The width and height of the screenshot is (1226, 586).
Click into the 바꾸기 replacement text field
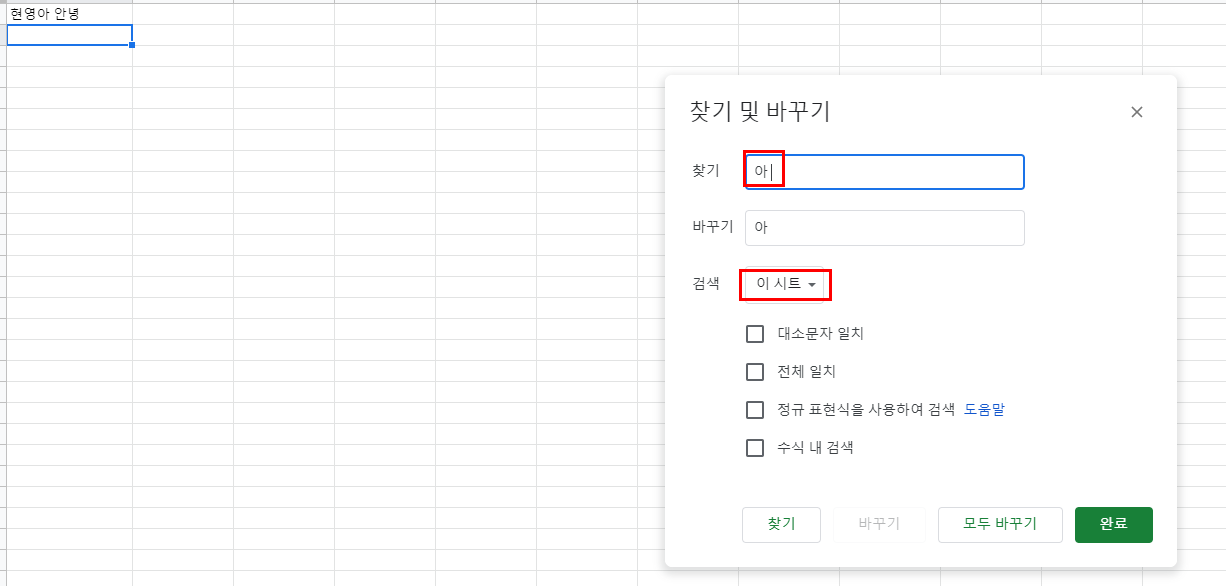(885, 228)
